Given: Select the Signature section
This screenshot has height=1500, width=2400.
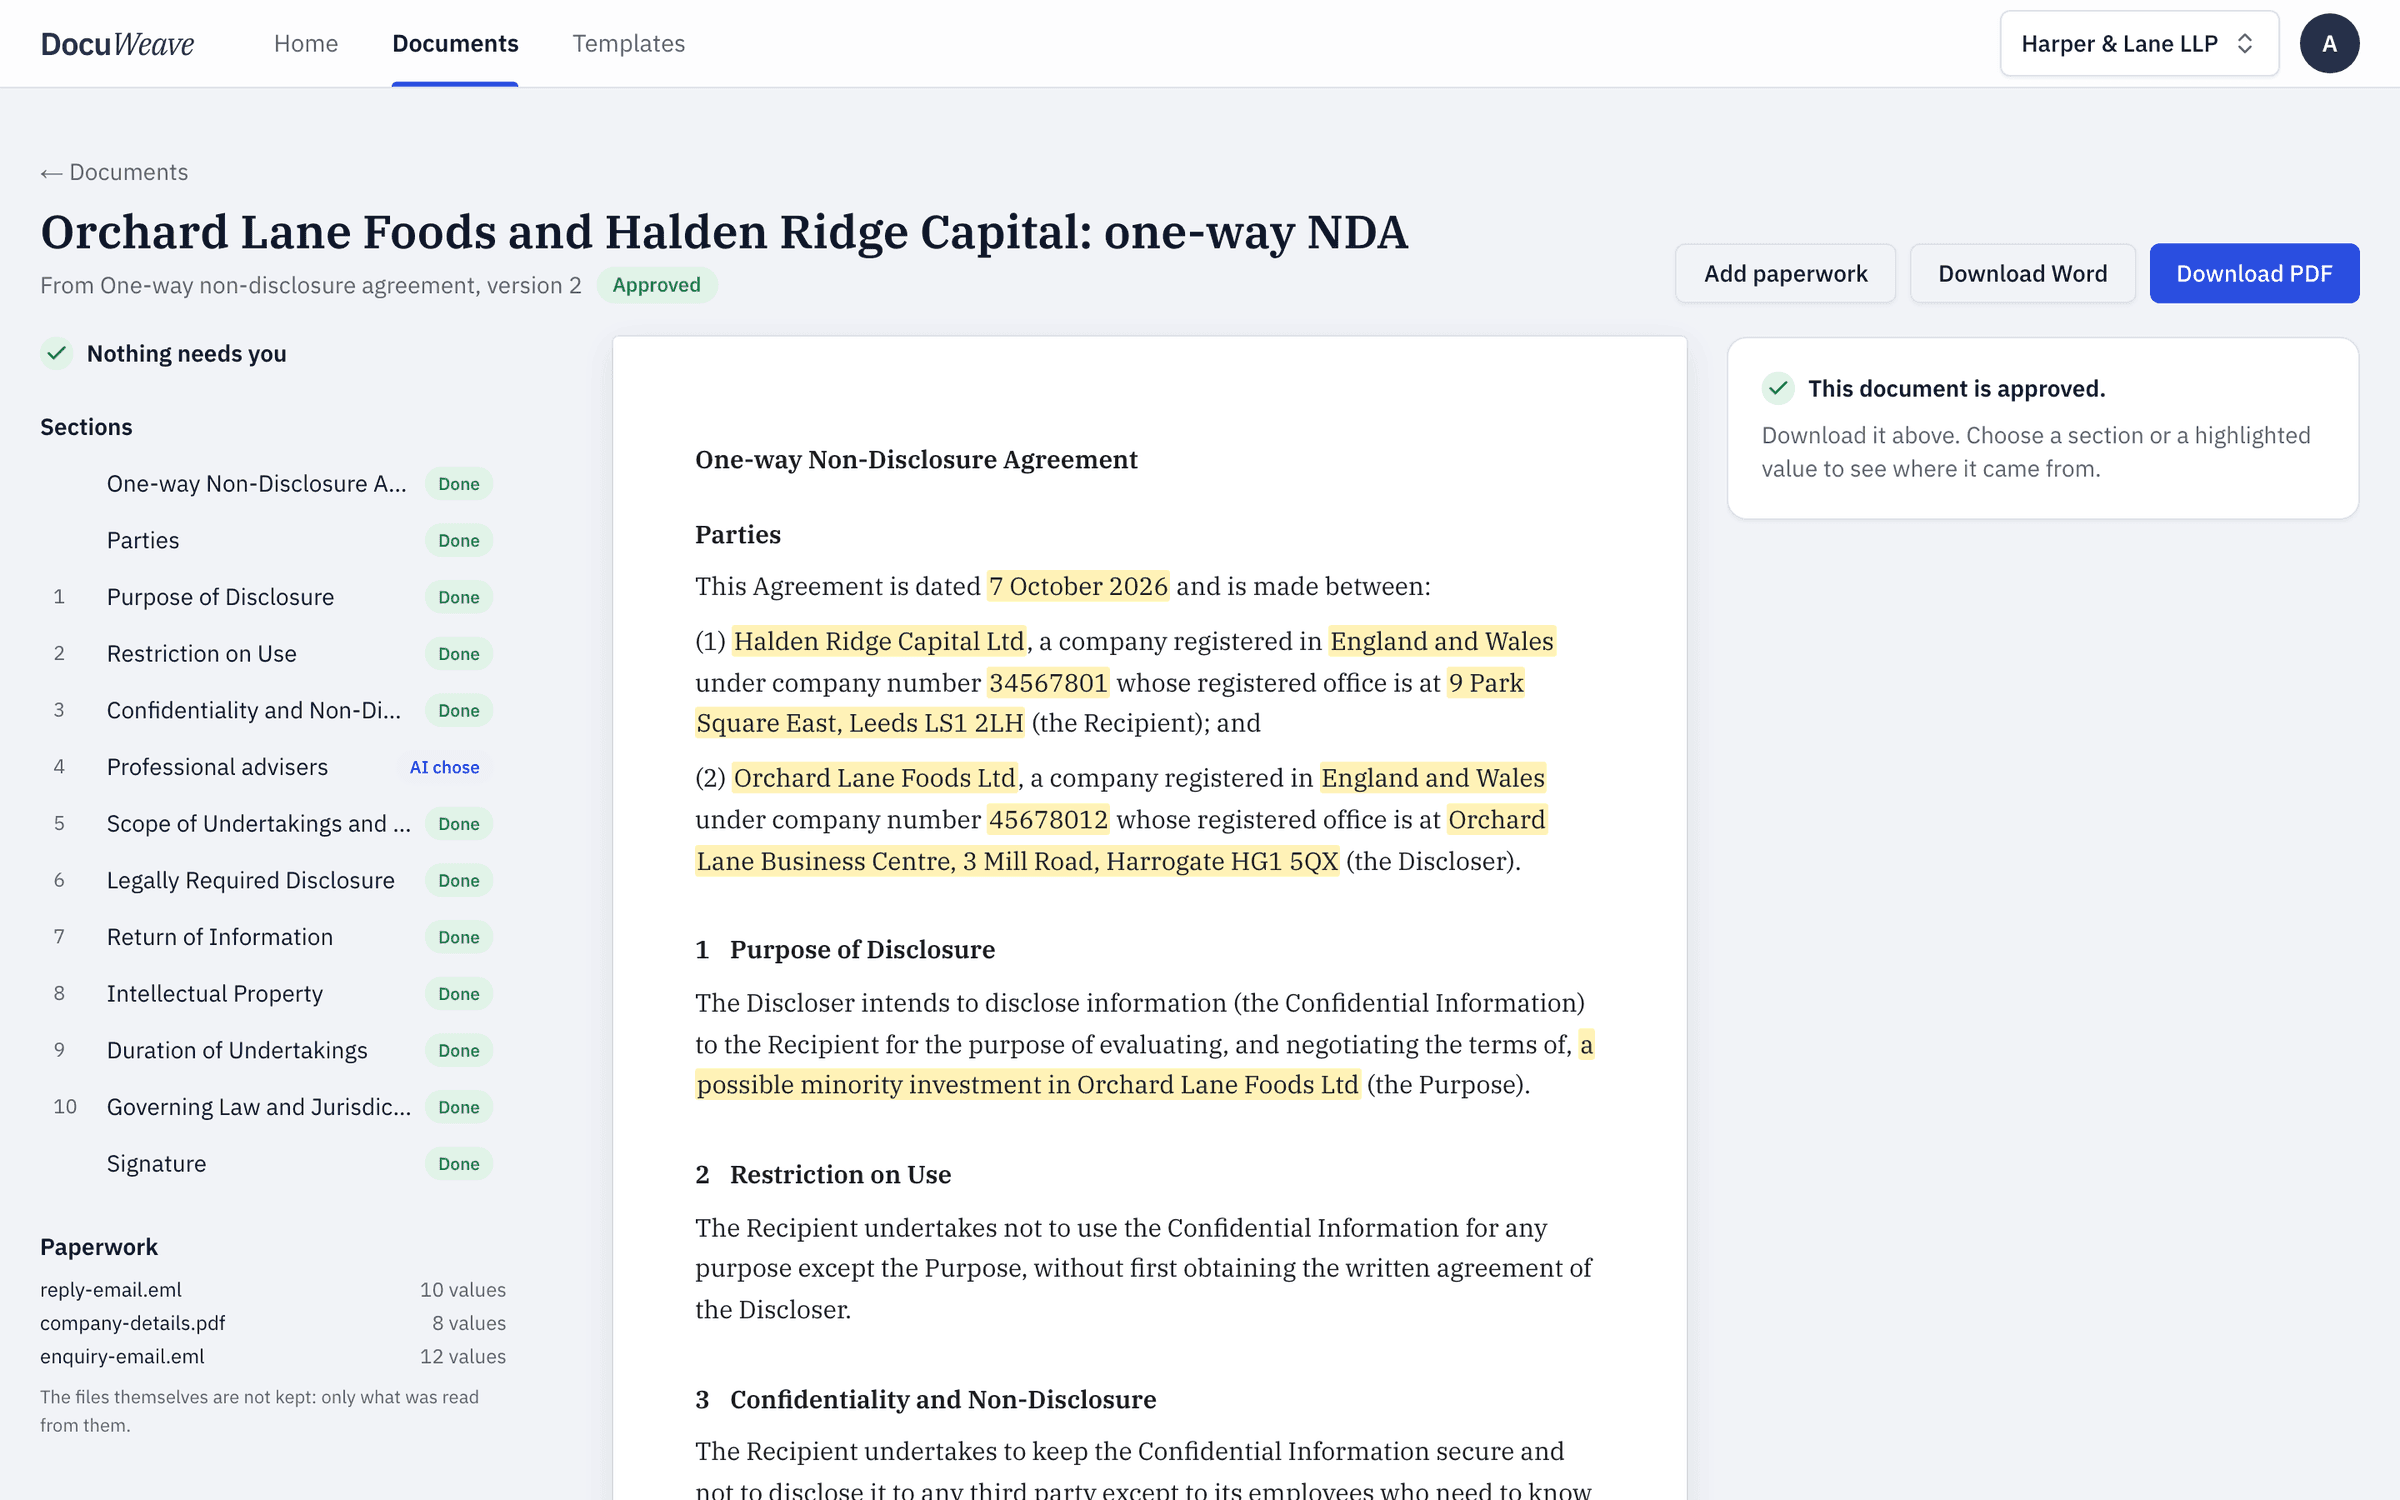Looking at the screenshot, I should point(273,1164).
